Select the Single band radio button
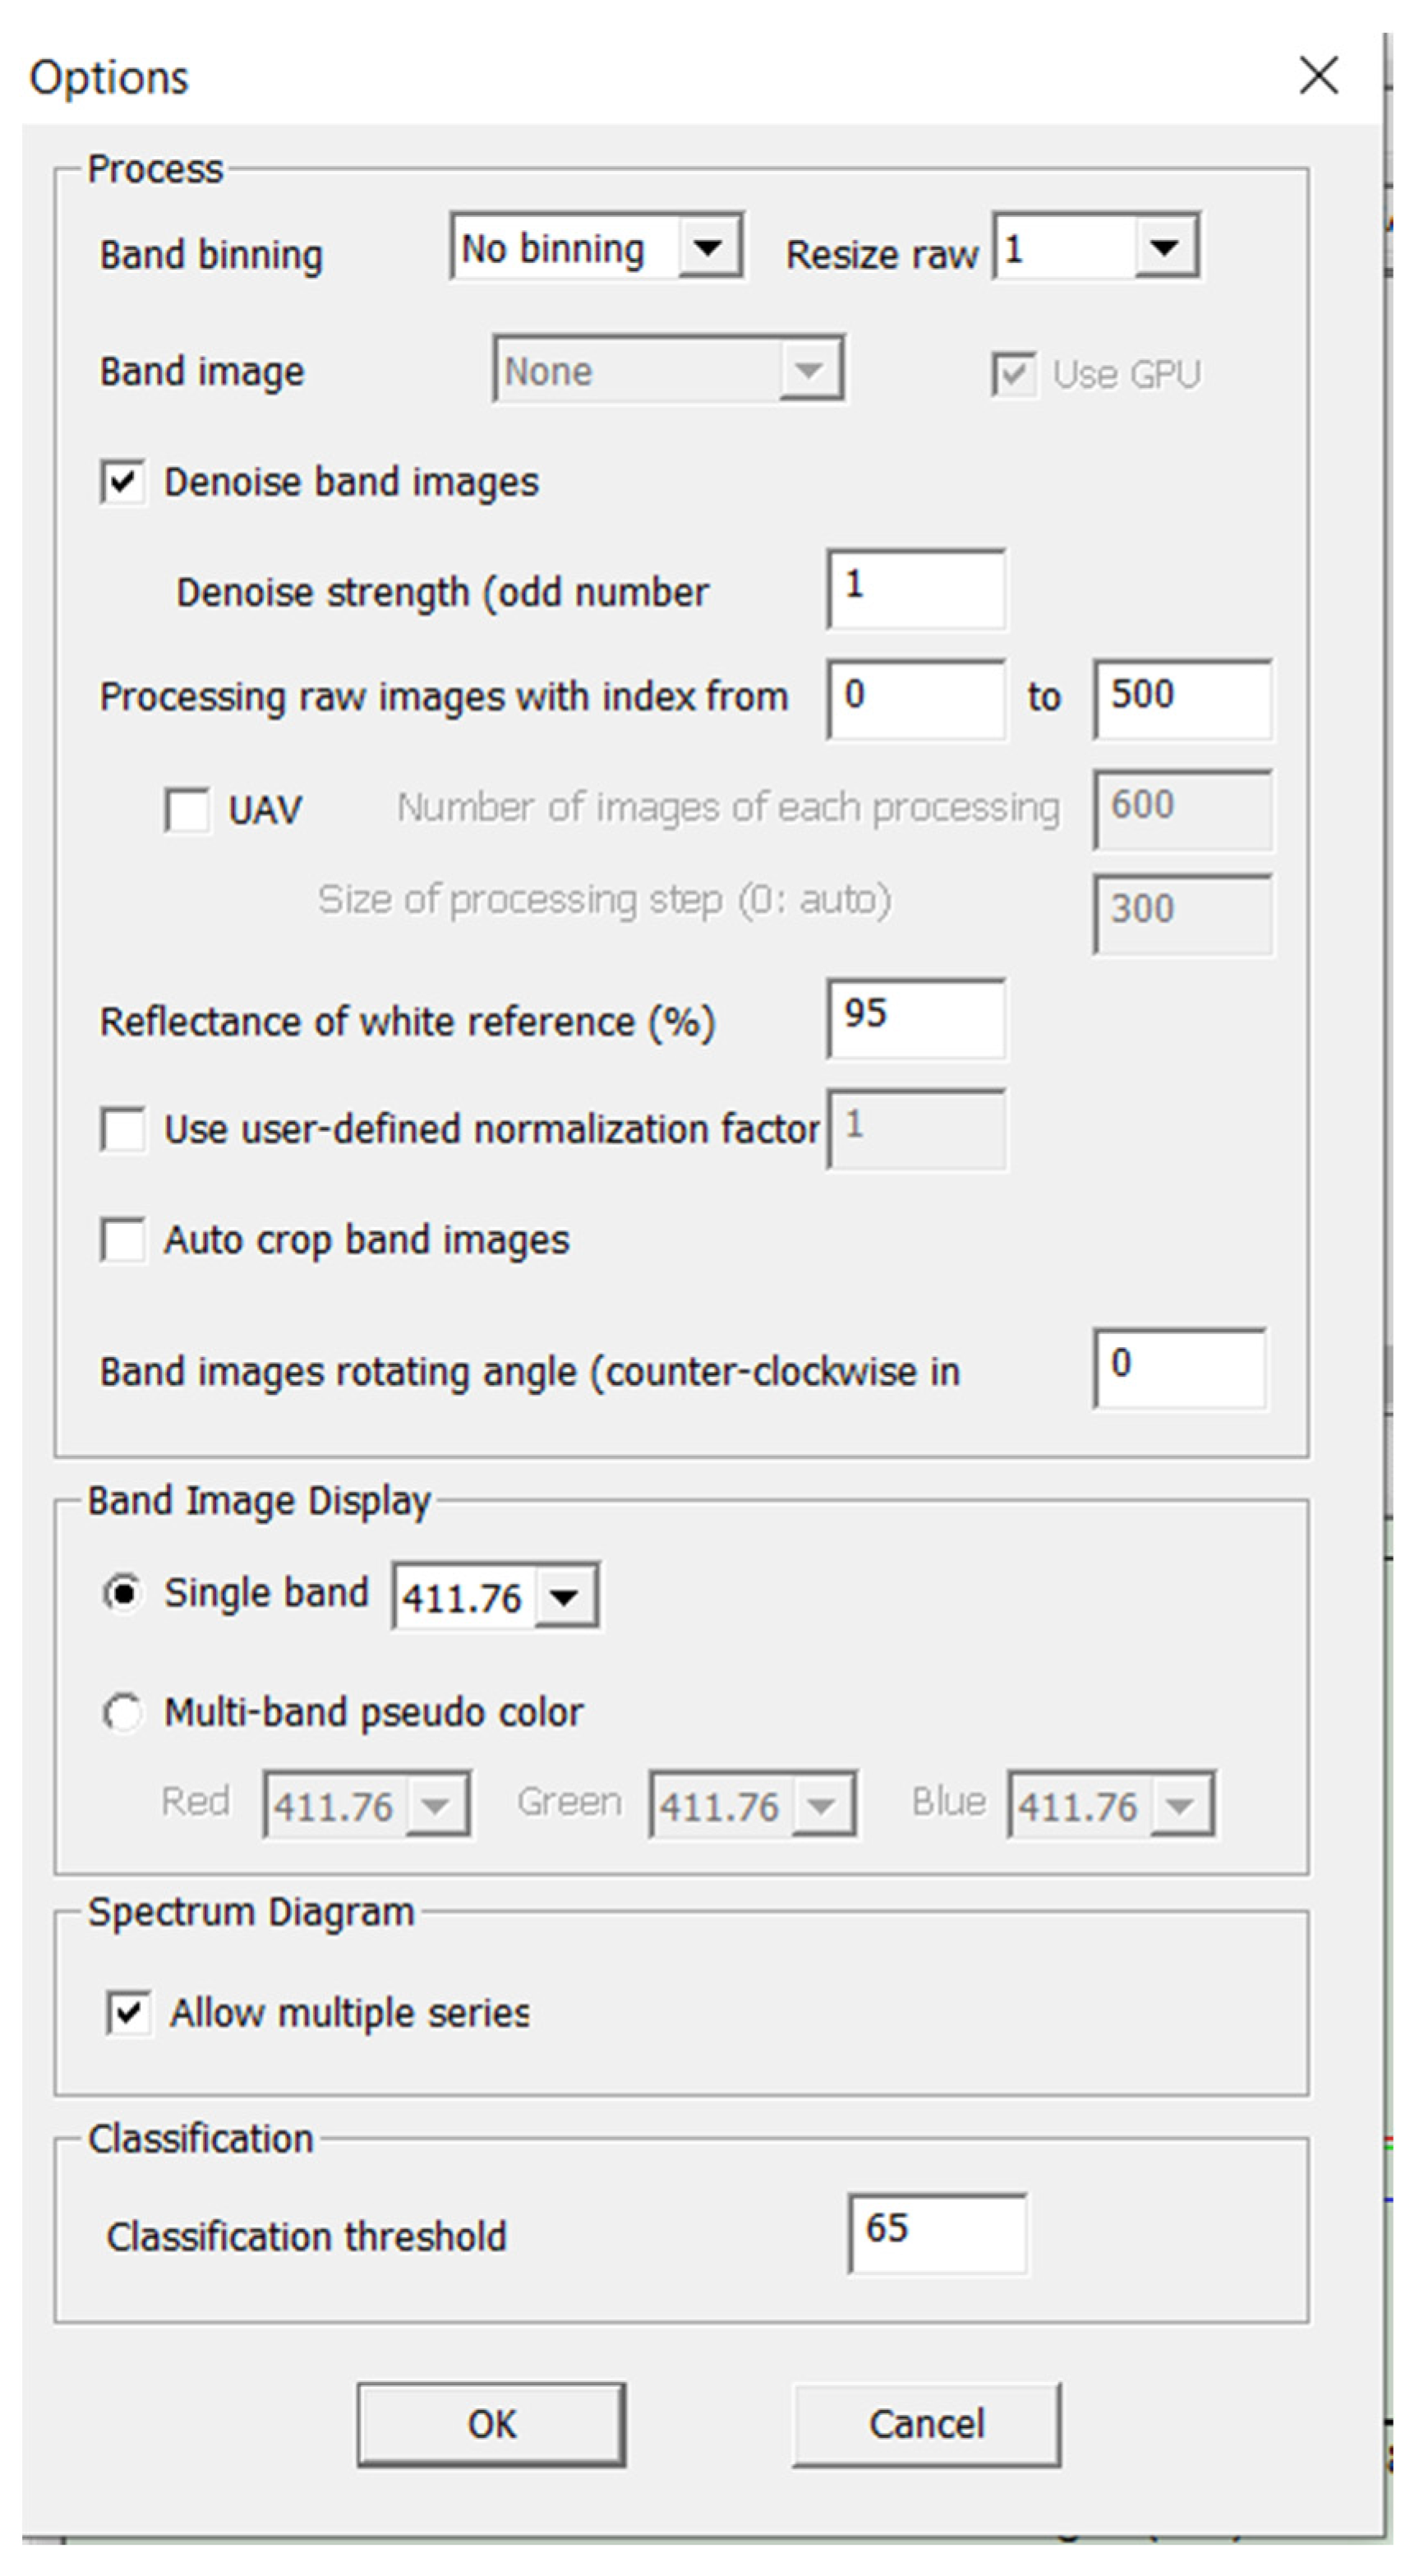The image size is (1410, 2576). [123, 1594]
